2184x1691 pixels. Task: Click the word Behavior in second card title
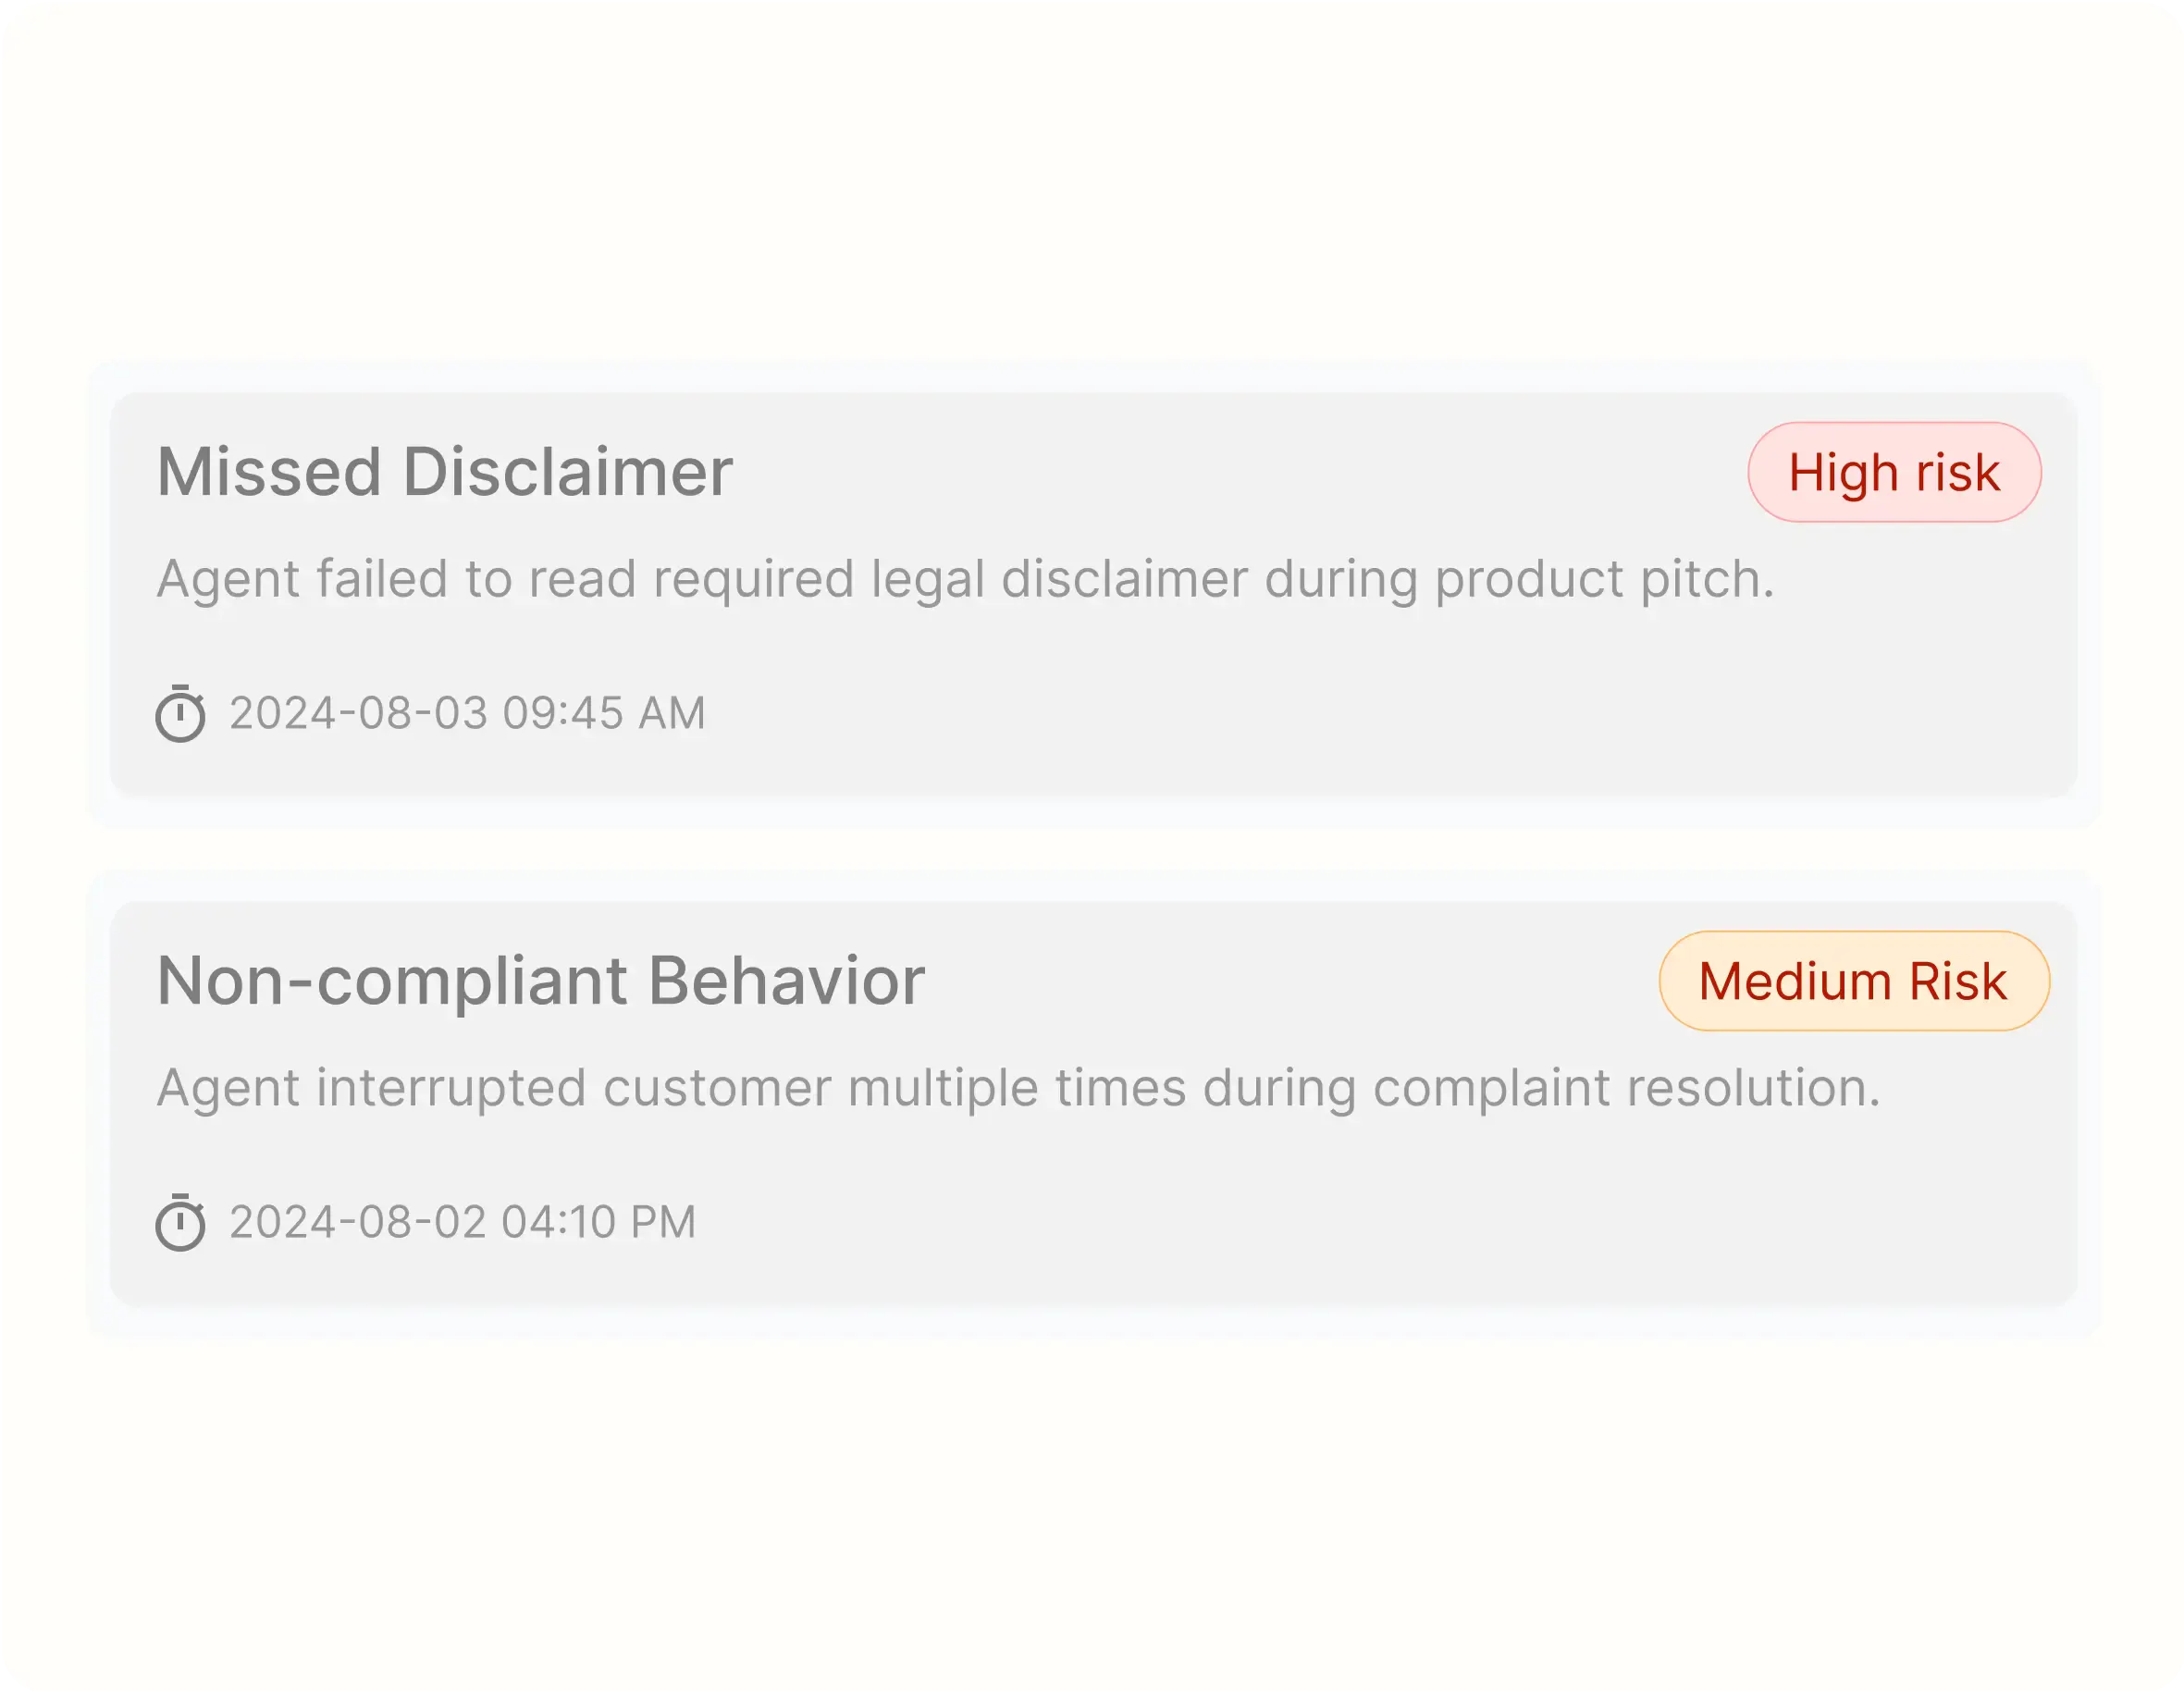pos(787,981)
